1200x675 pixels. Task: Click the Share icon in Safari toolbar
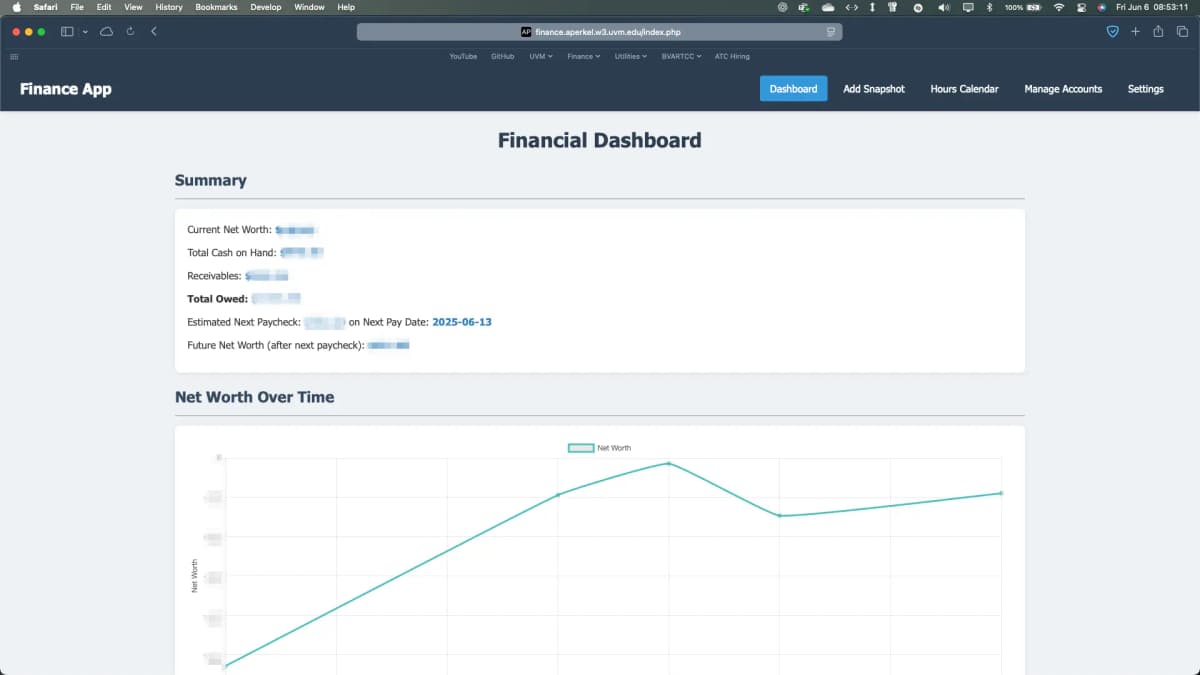point(1158,32)
